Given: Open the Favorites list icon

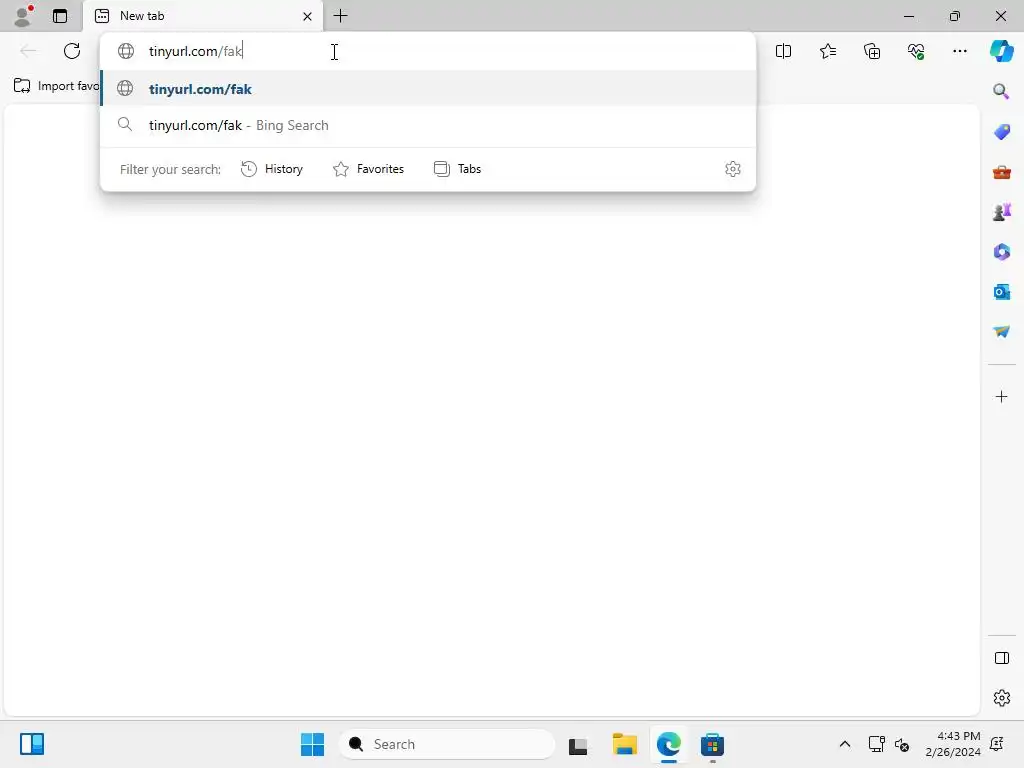Looking at the screenshot, I should 827,51.
